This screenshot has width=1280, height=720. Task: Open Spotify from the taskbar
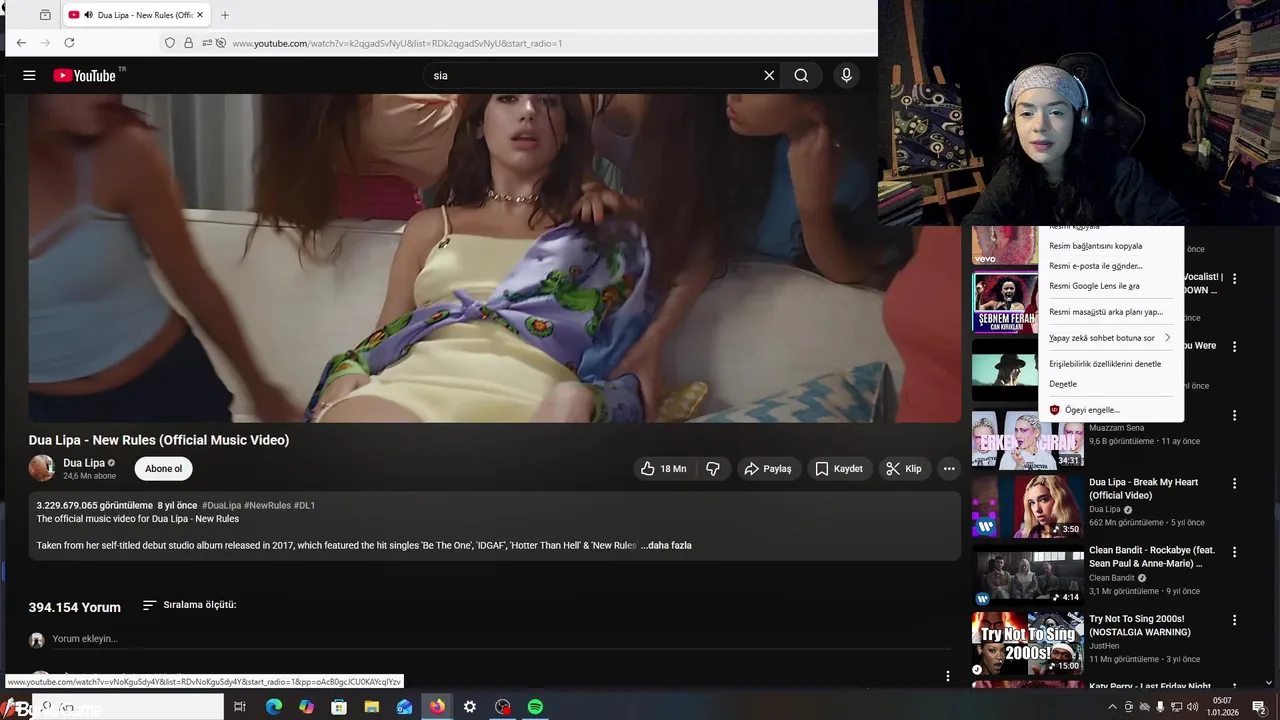click(535, 707)
